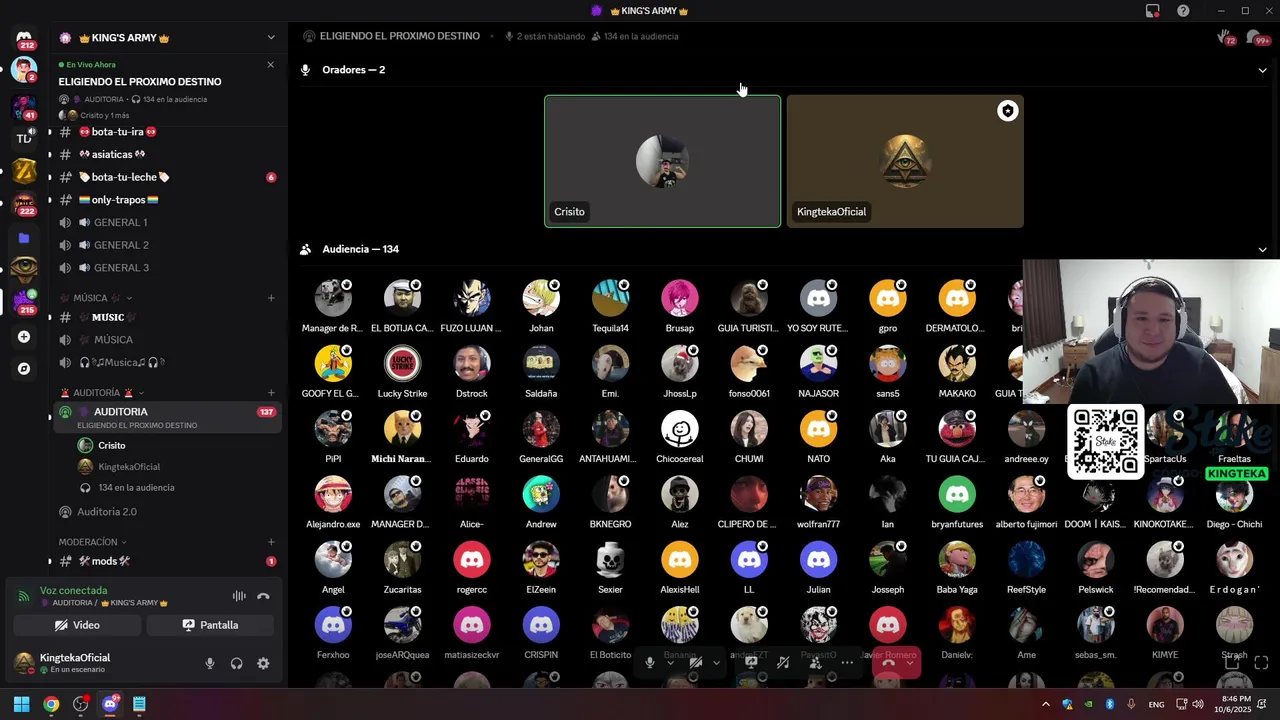Open User Settings gear icon
Screen dimensions: 1280x720
[263, 663]
